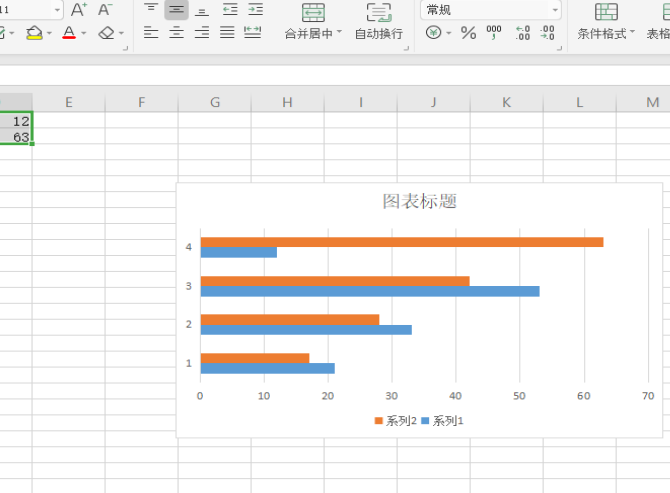Align text to bottom
Screen dimensions: 670x493
coord(202,9)
